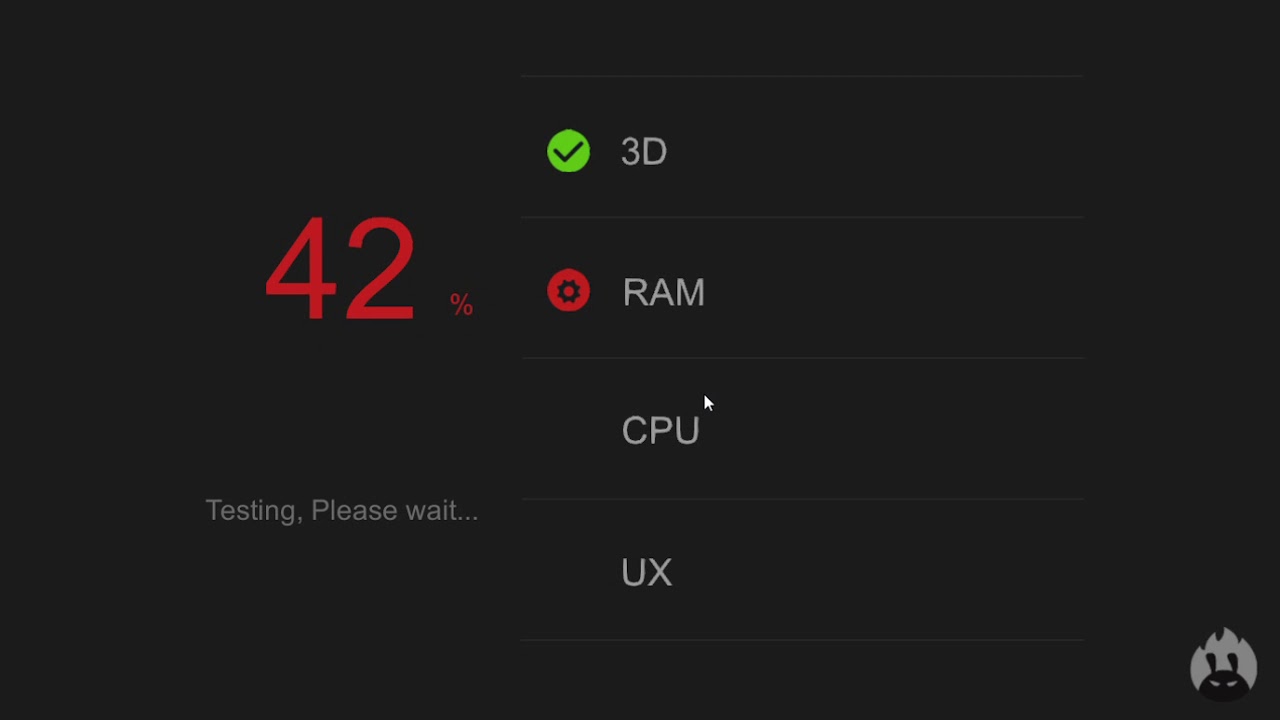Click the red digit 4 in progress

[x=300, y=268]
